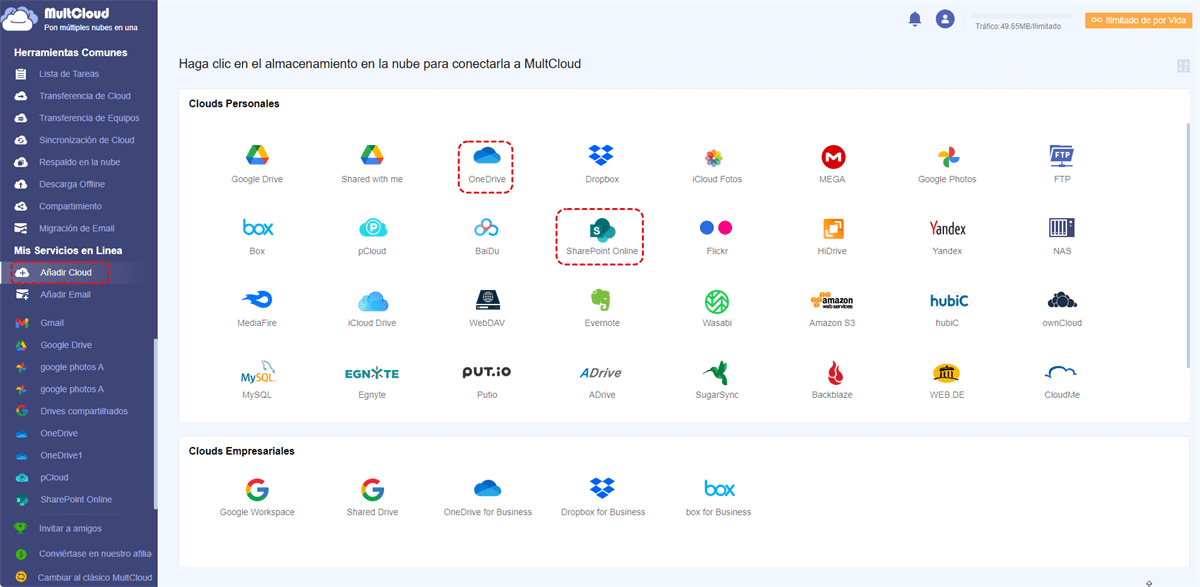Click Ilimitado de por Vida button

pos(1138,20)
